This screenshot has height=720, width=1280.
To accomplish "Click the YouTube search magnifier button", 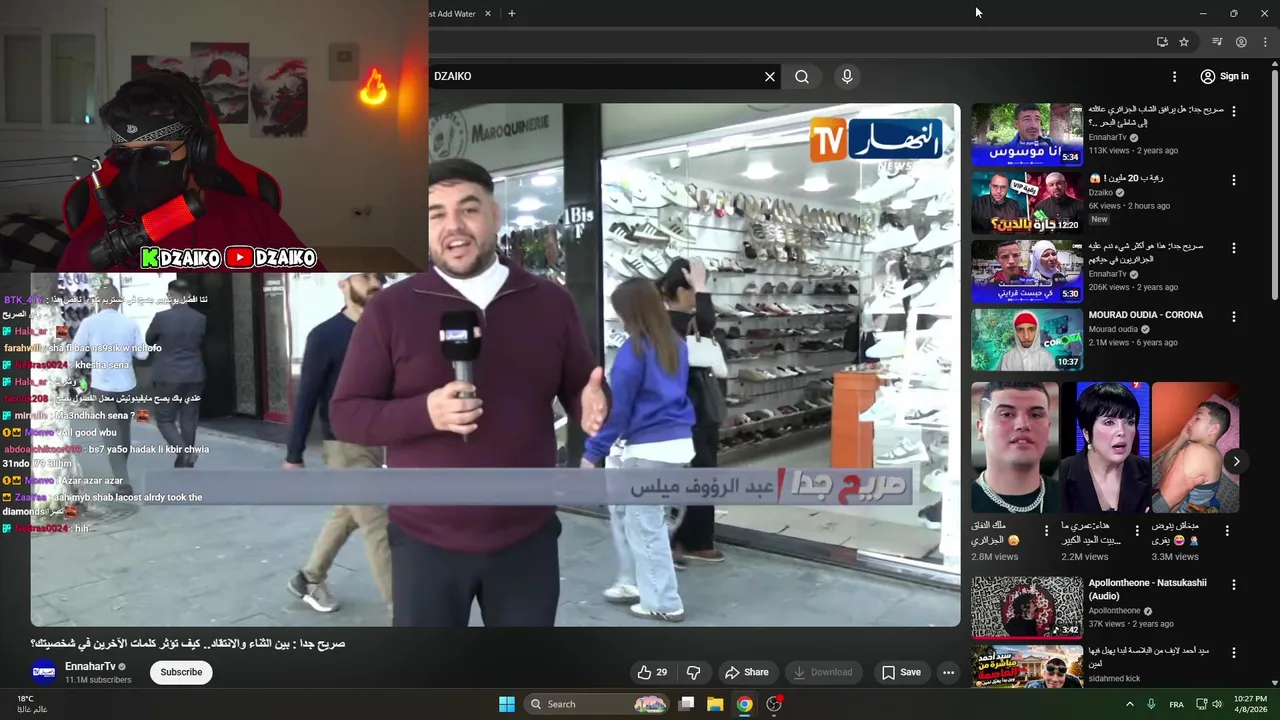I will pos(802,76).
